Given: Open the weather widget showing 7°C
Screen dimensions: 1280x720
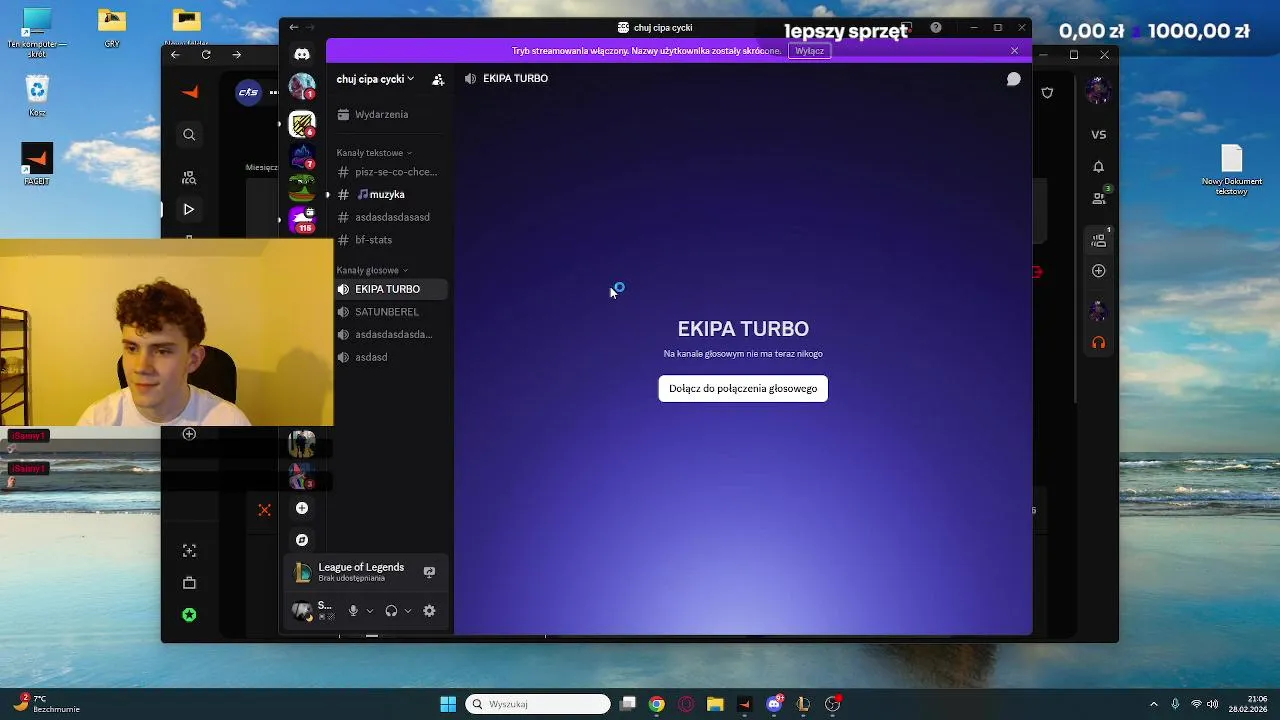Looking at the screenshot, I should pos(46,704).
